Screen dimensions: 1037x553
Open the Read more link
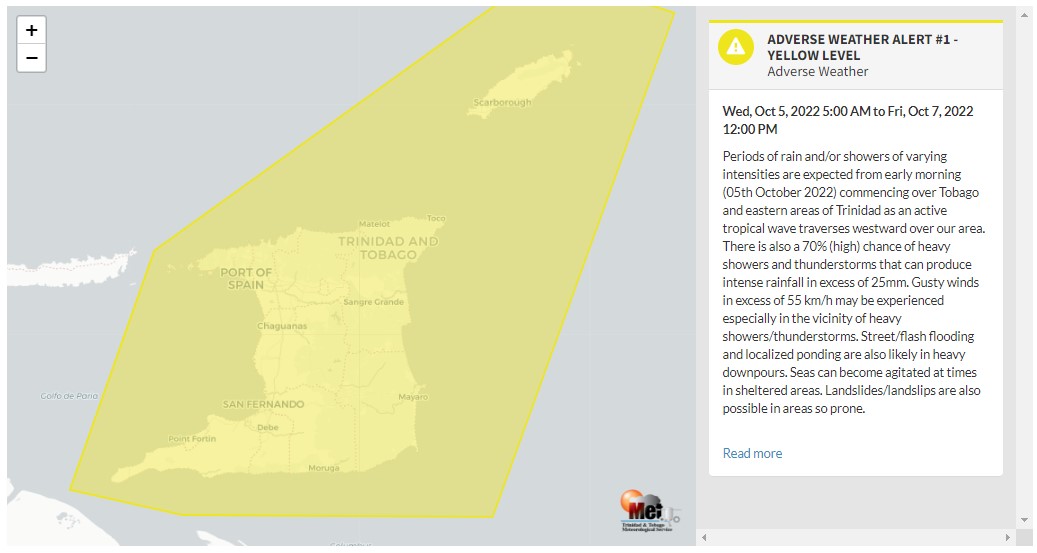click(x=752, y=453)
